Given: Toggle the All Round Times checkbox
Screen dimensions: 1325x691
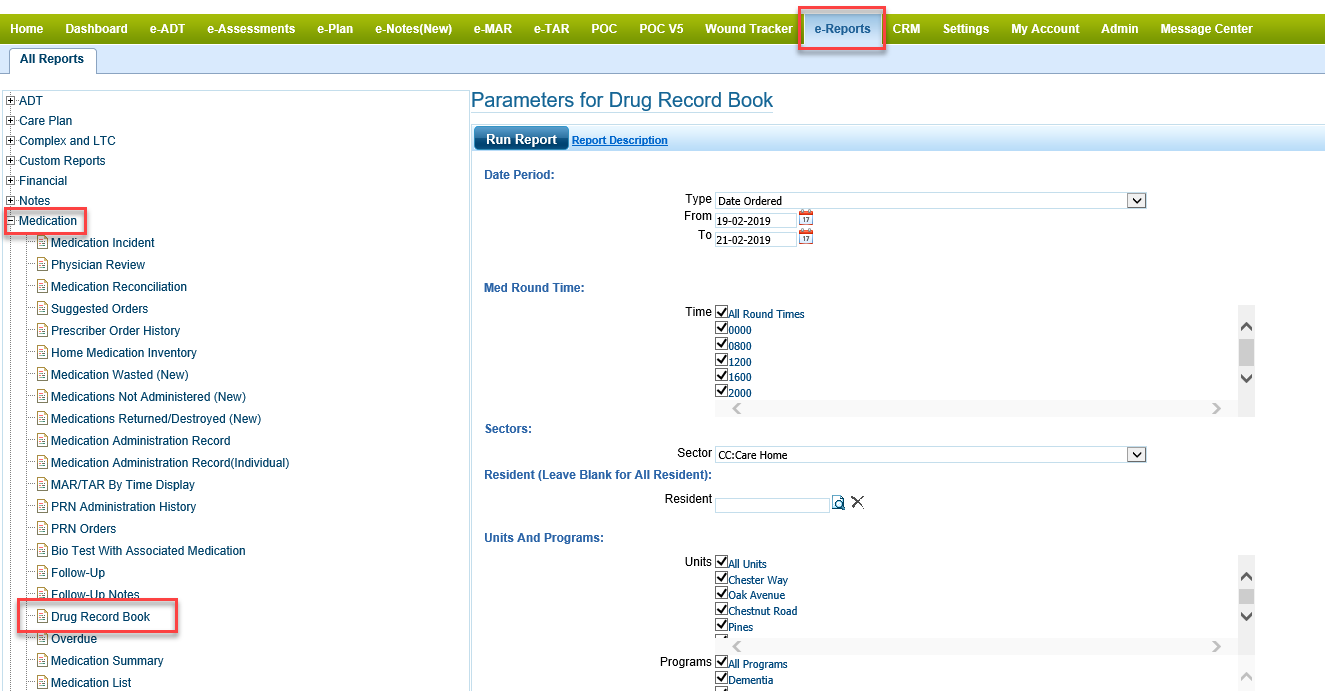Looking at the screenshot, I should click(x=721, y=312).
